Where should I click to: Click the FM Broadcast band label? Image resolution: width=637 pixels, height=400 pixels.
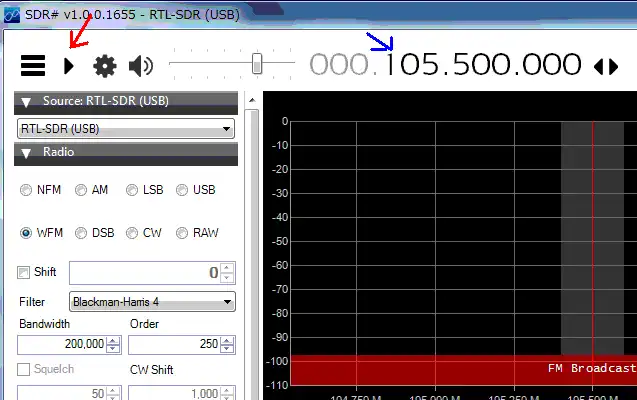[x=592, y=368]
